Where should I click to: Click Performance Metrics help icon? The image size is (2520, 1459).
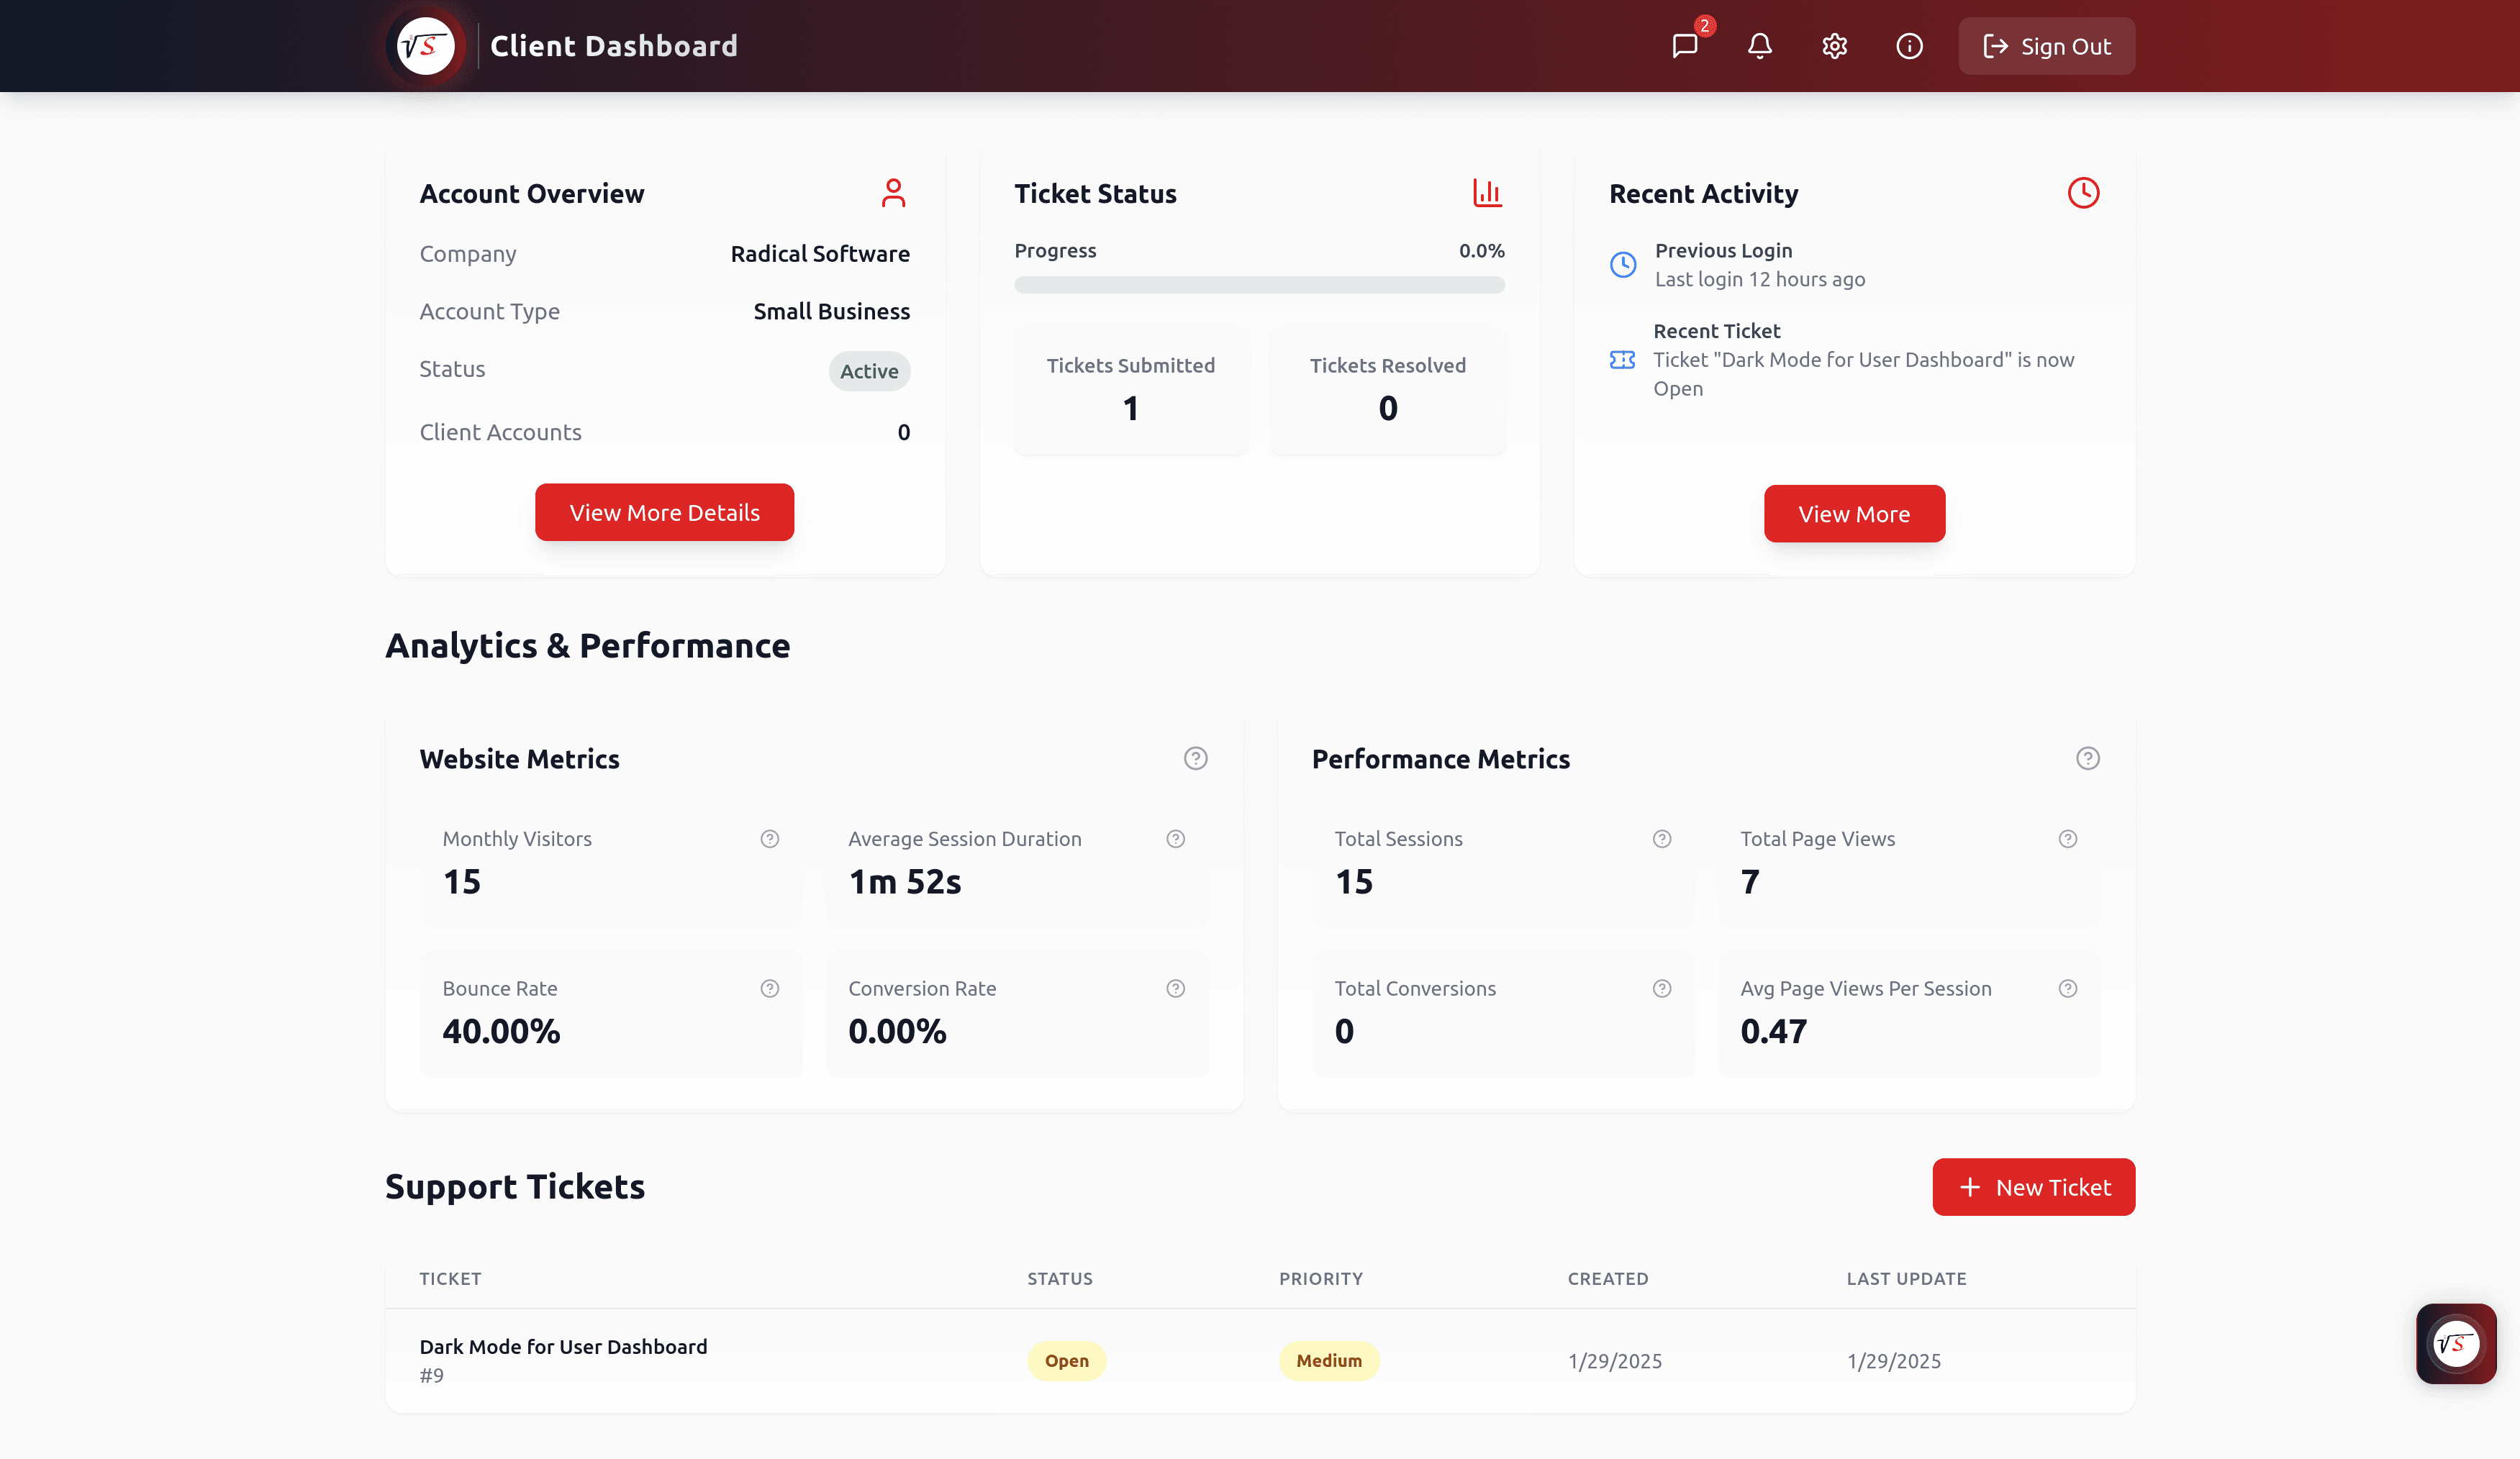[2087, 758]
